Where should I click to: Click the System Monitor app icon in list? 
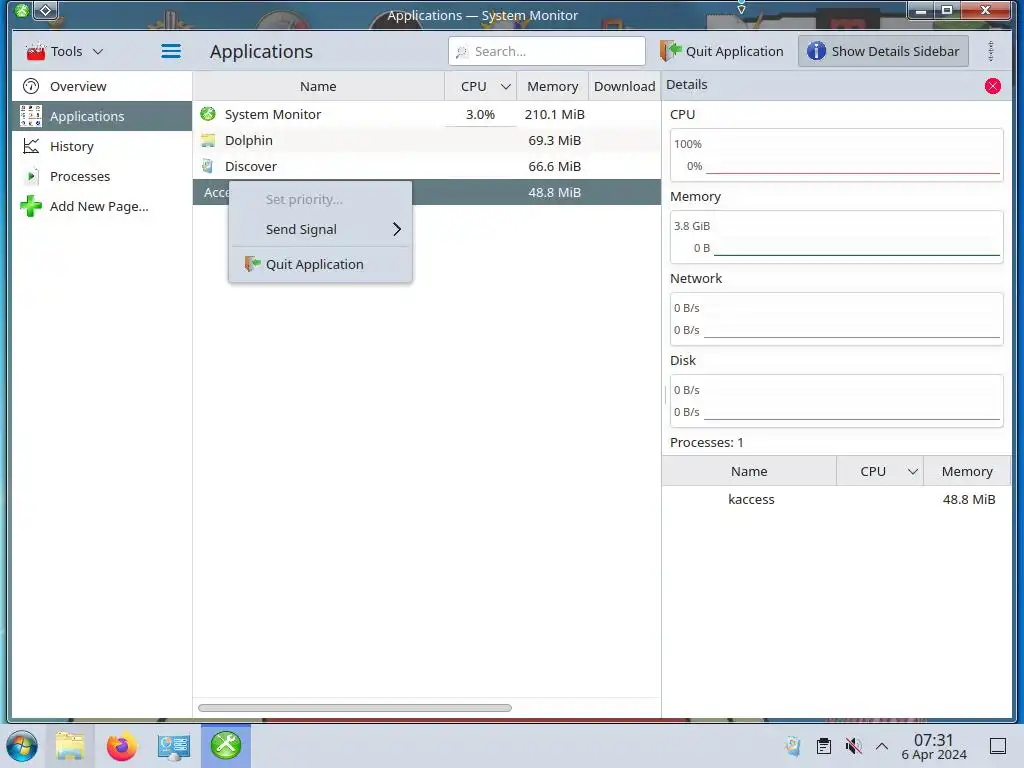tap(208, 114)
